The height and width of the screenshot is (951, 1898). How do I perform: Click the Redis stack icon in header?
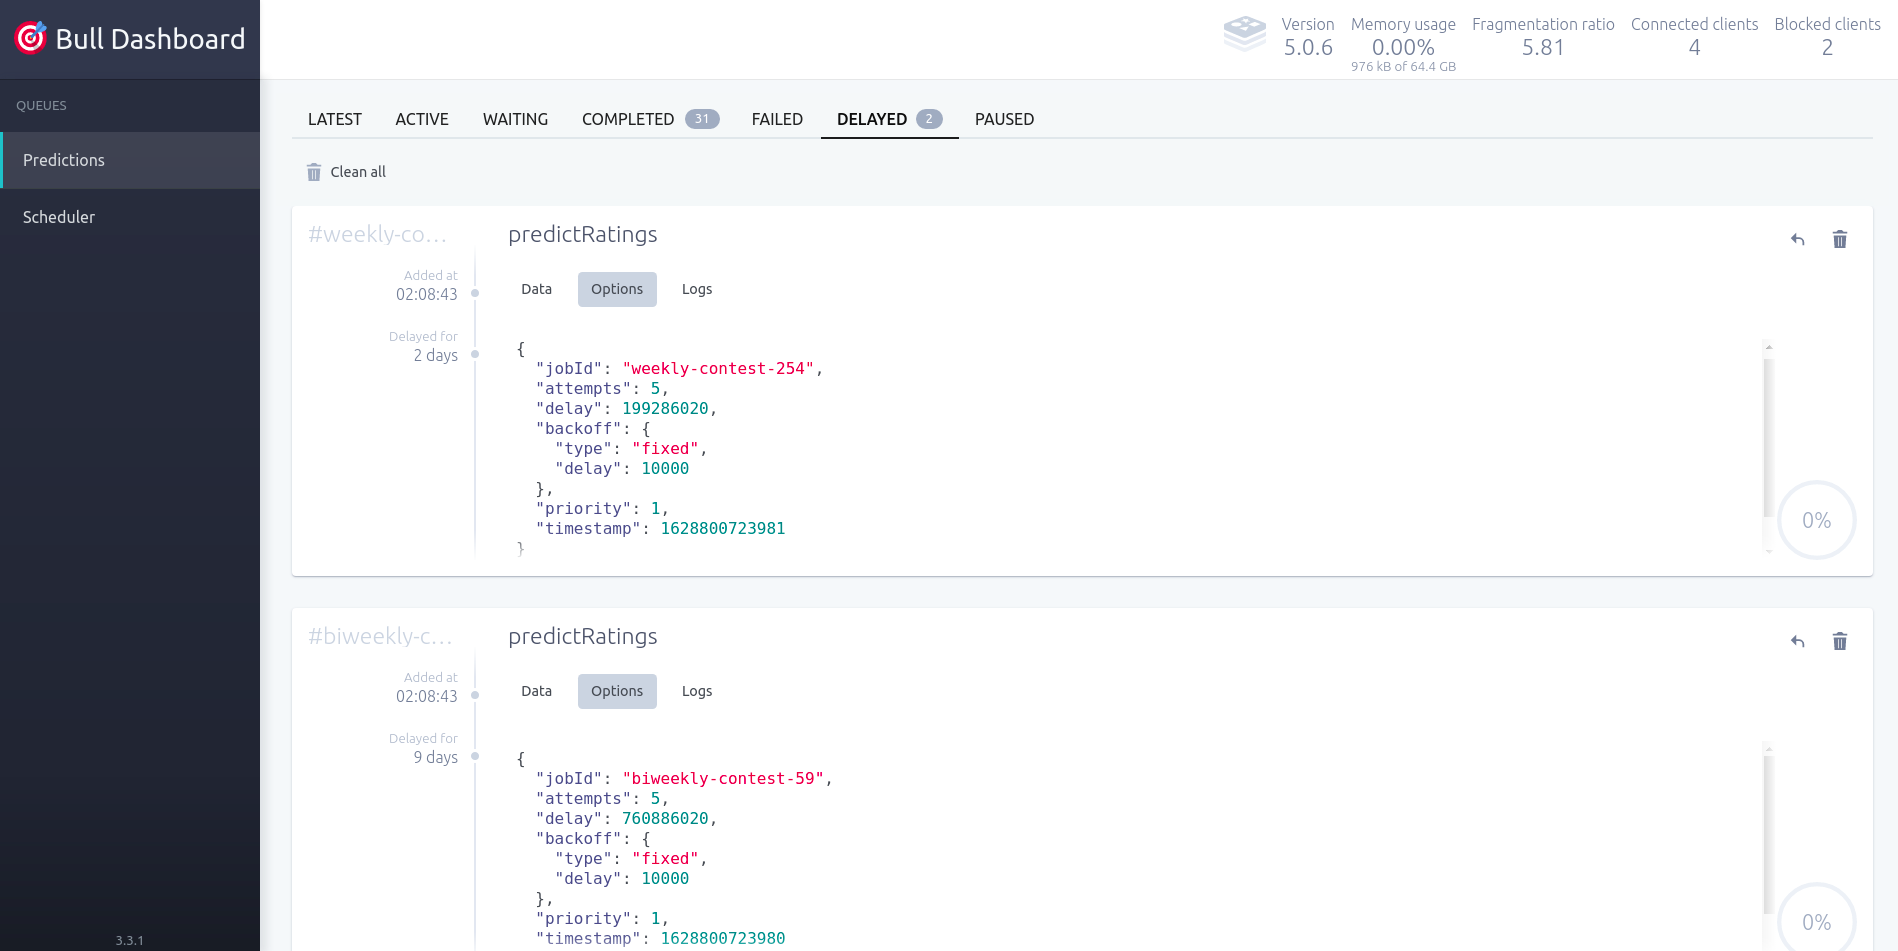[1244, 33]
